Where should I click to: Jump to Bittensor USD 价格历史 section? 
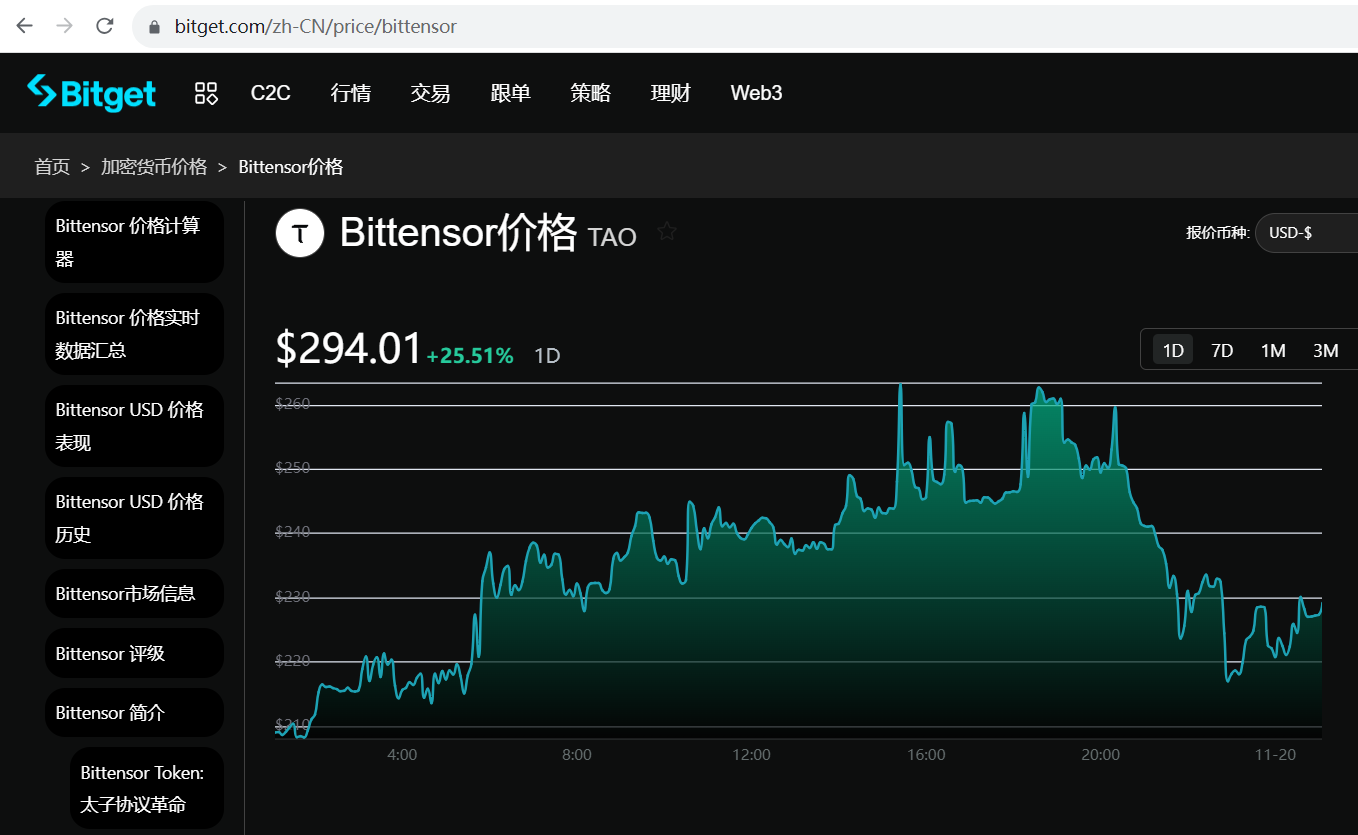(134, 518)
